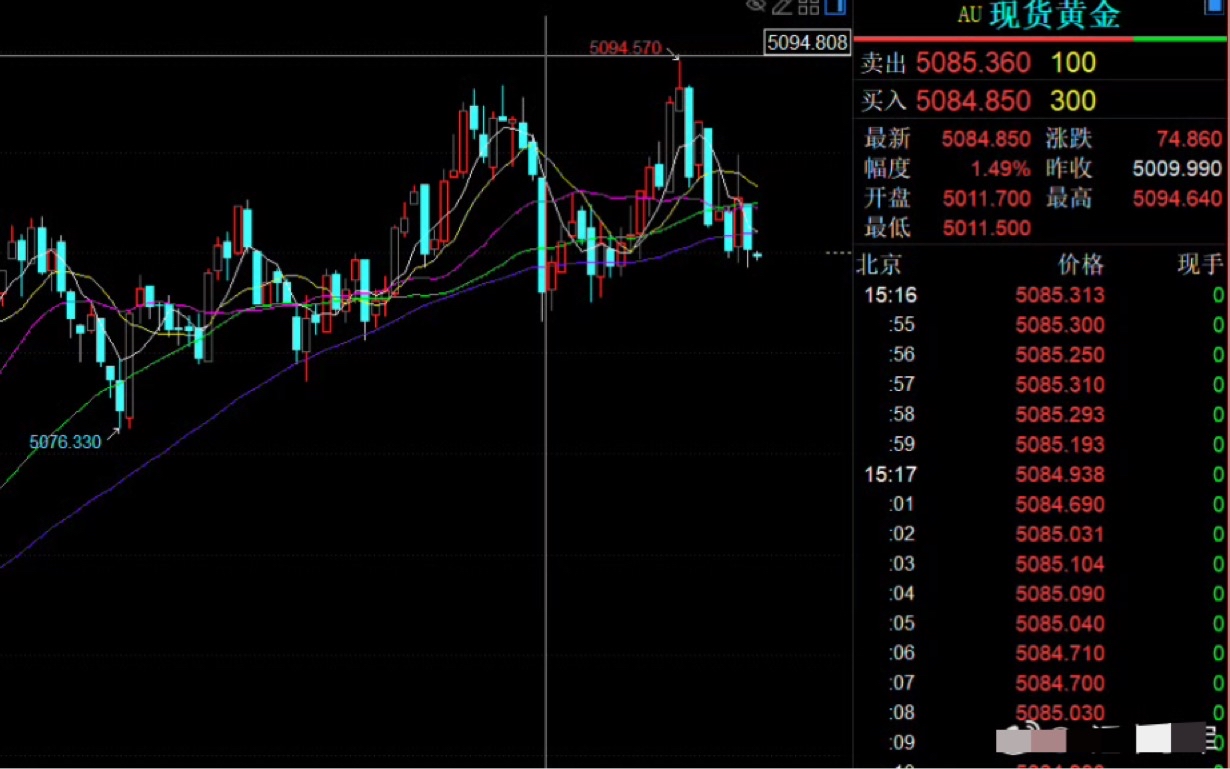1230x769 pixels.
Task: Select tick price 5085.031
Action: tap(1060, 534)
